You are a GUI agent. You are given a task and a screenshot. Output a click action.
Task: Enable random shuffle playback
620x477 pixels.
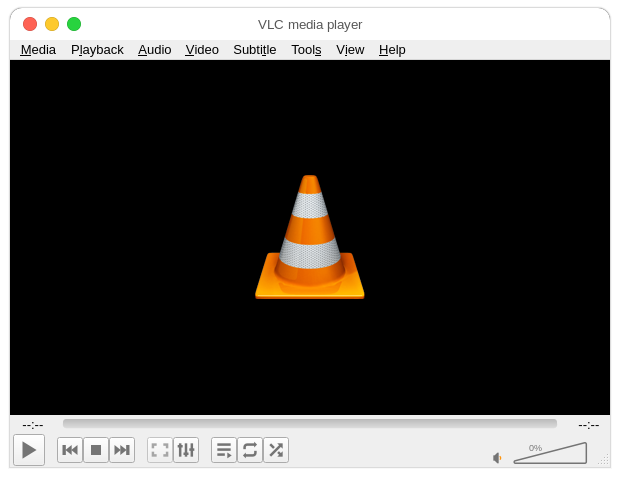276,450
